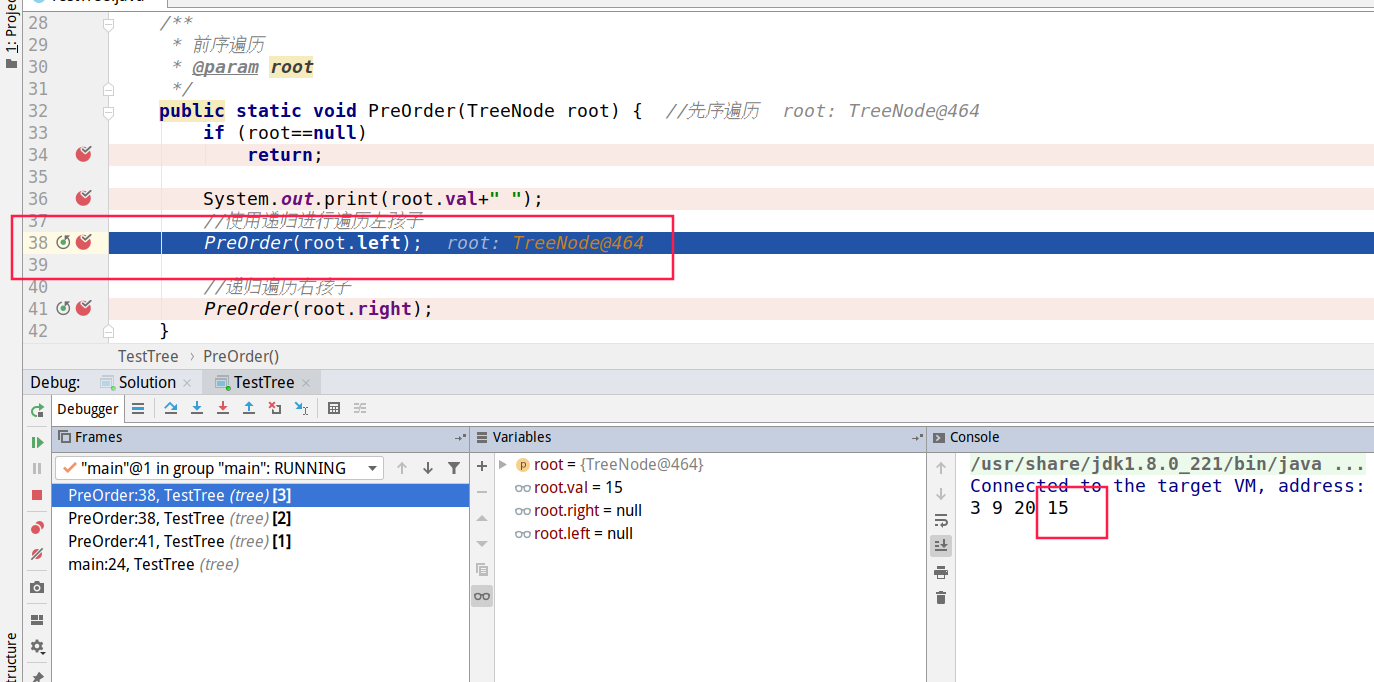
Task: Open View Breakpoints dialog
Action: pyautogui.click(x=37, y=527)
